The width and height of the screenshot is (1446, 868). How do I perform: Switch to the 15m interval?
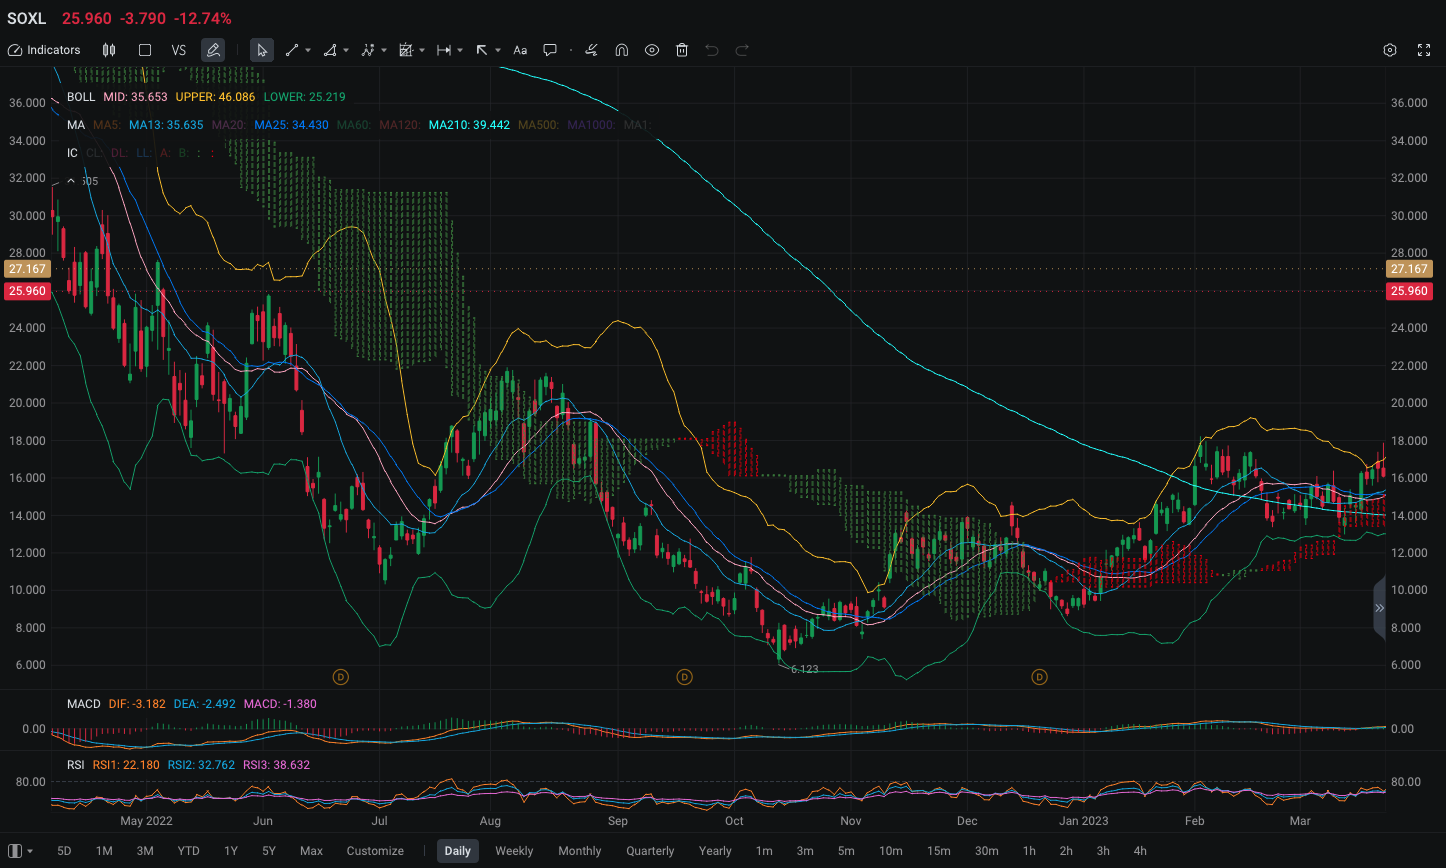point(938,851)
